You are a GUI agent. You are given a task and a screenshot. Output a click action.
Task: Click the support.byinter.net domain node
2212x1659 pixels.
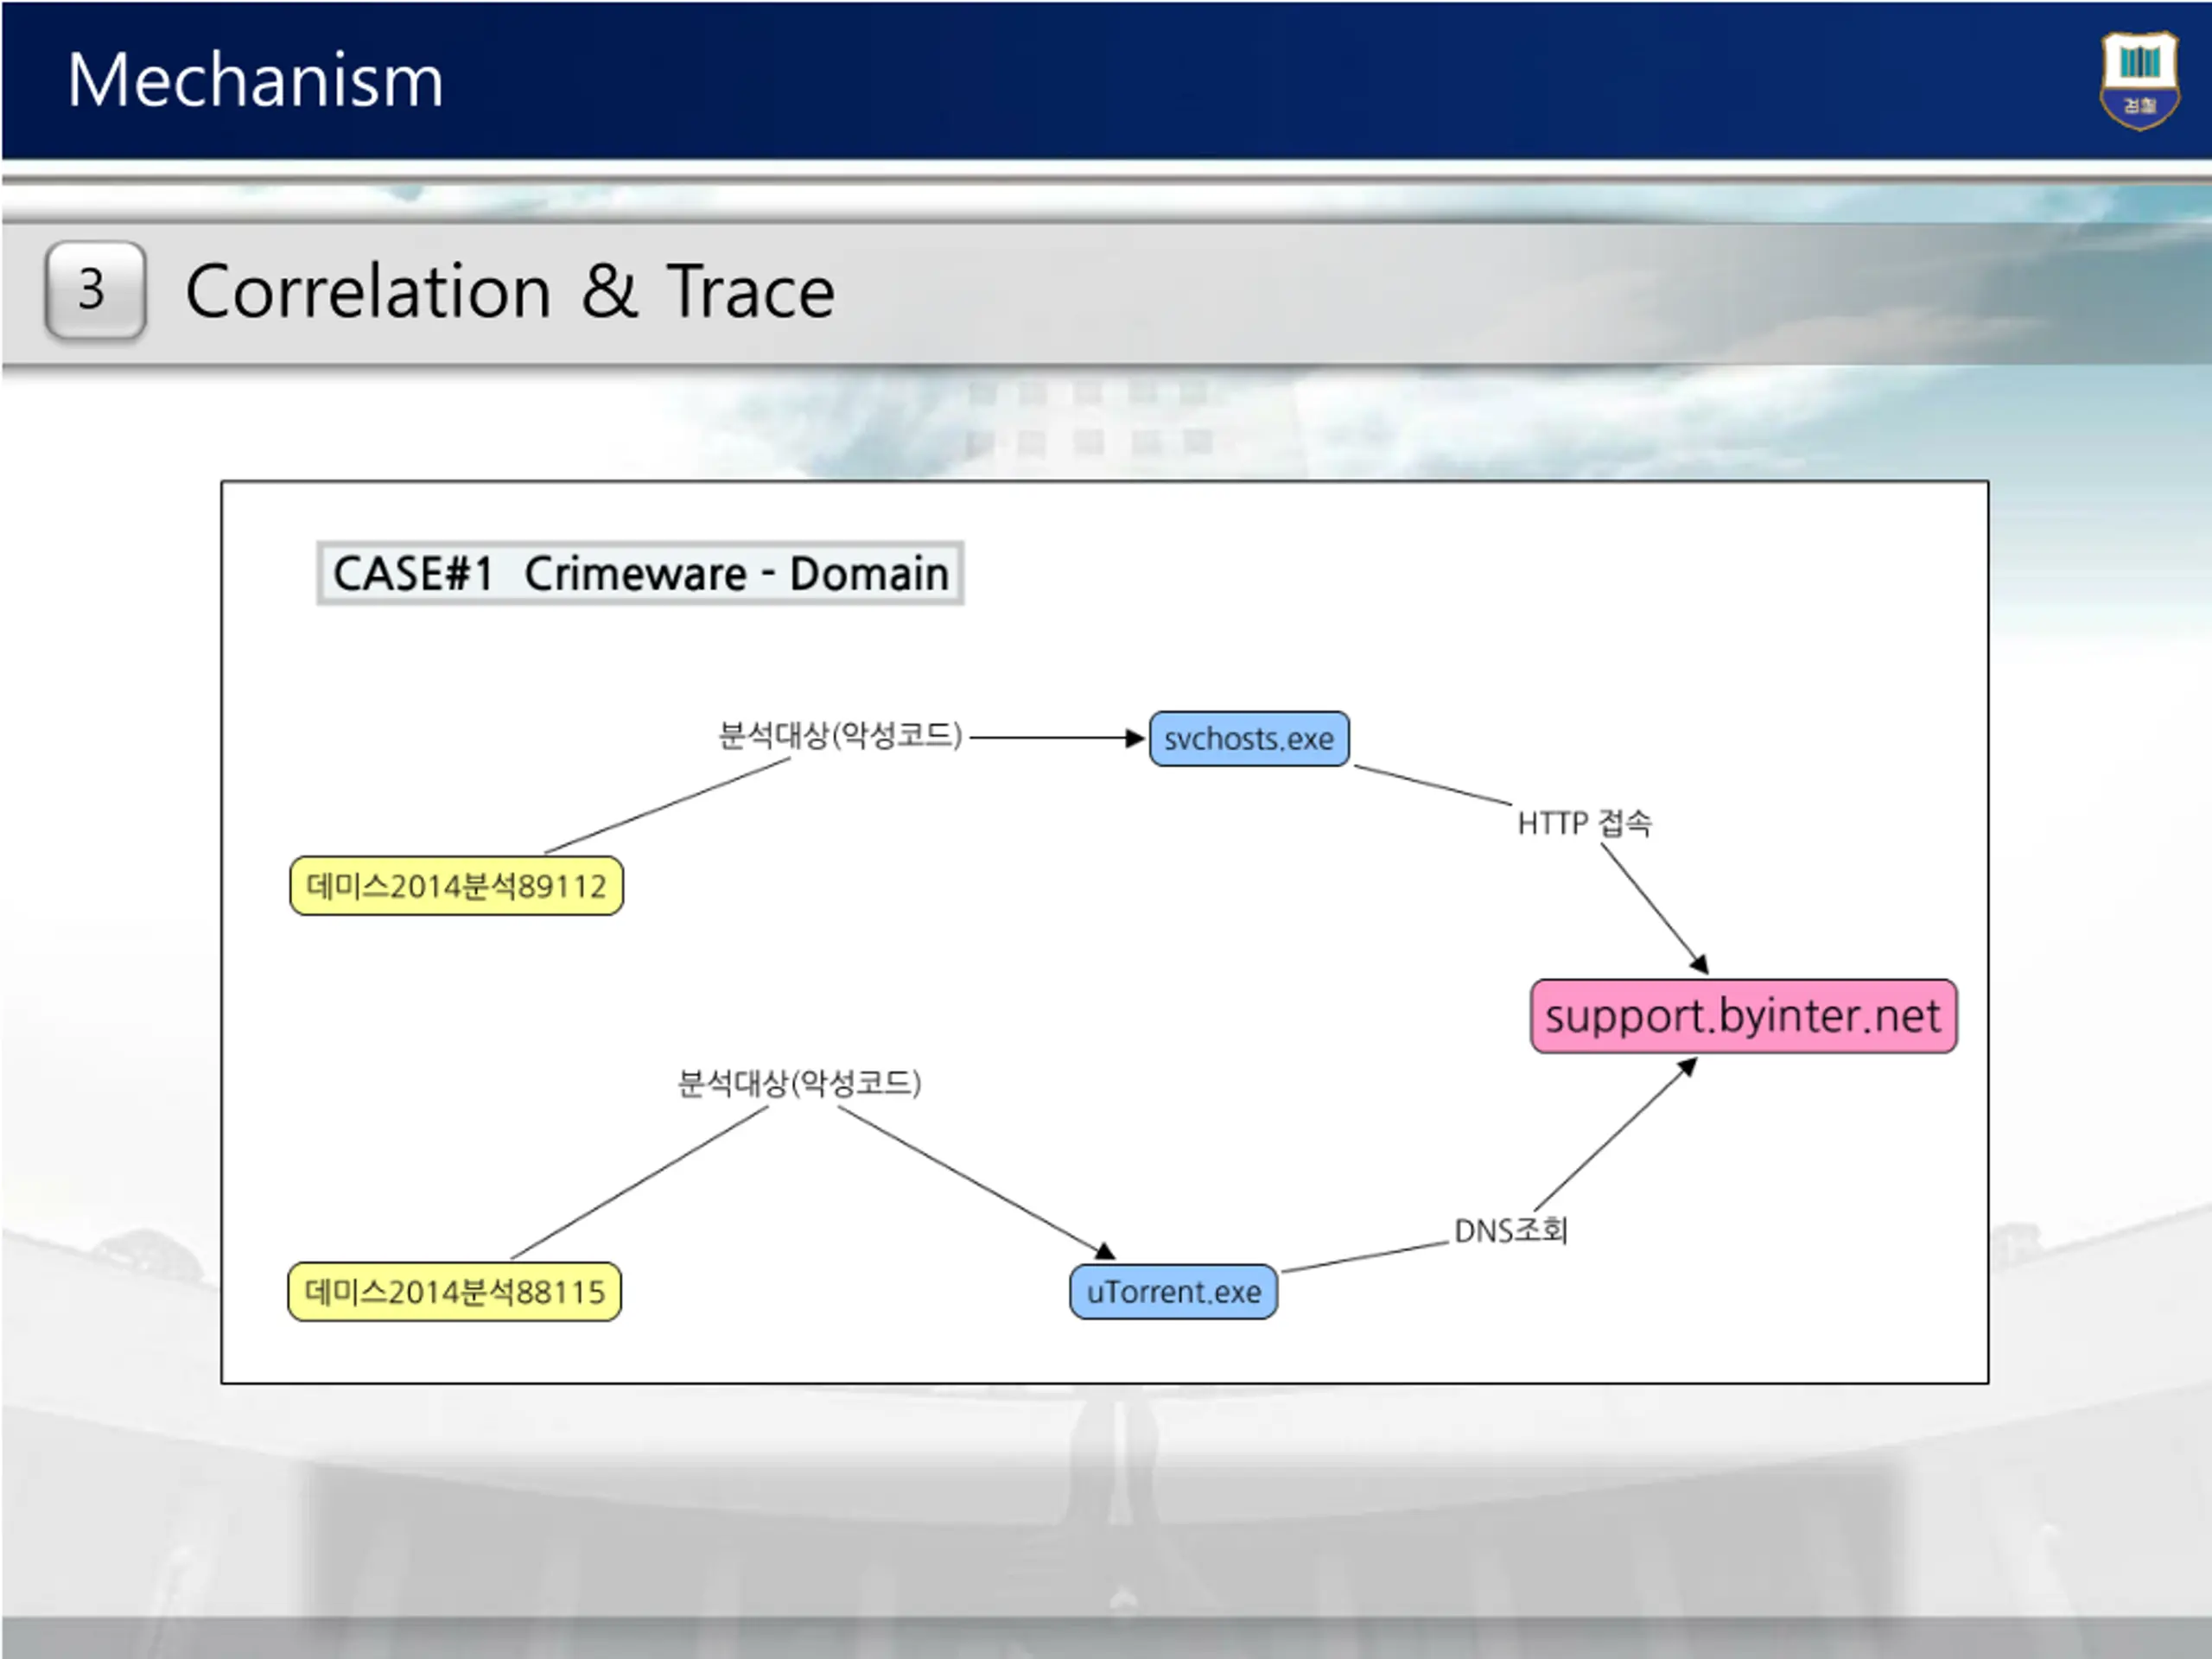click(x=1743, y=1016)
